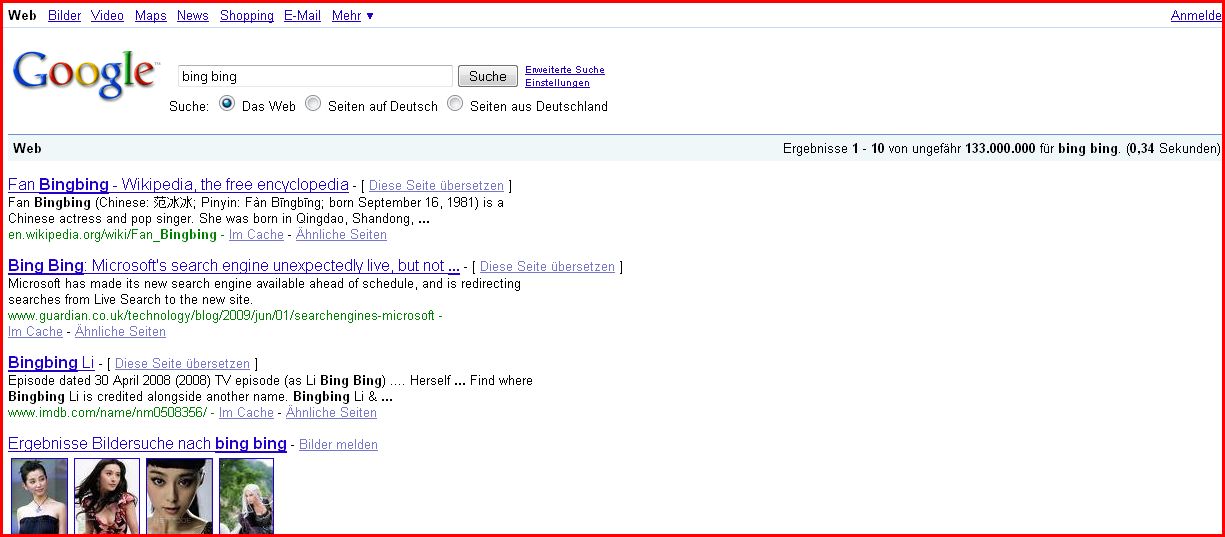Click the bold 'Web' label in results bar
Screen dimensions: 1225x537
[x=27, y=148]
